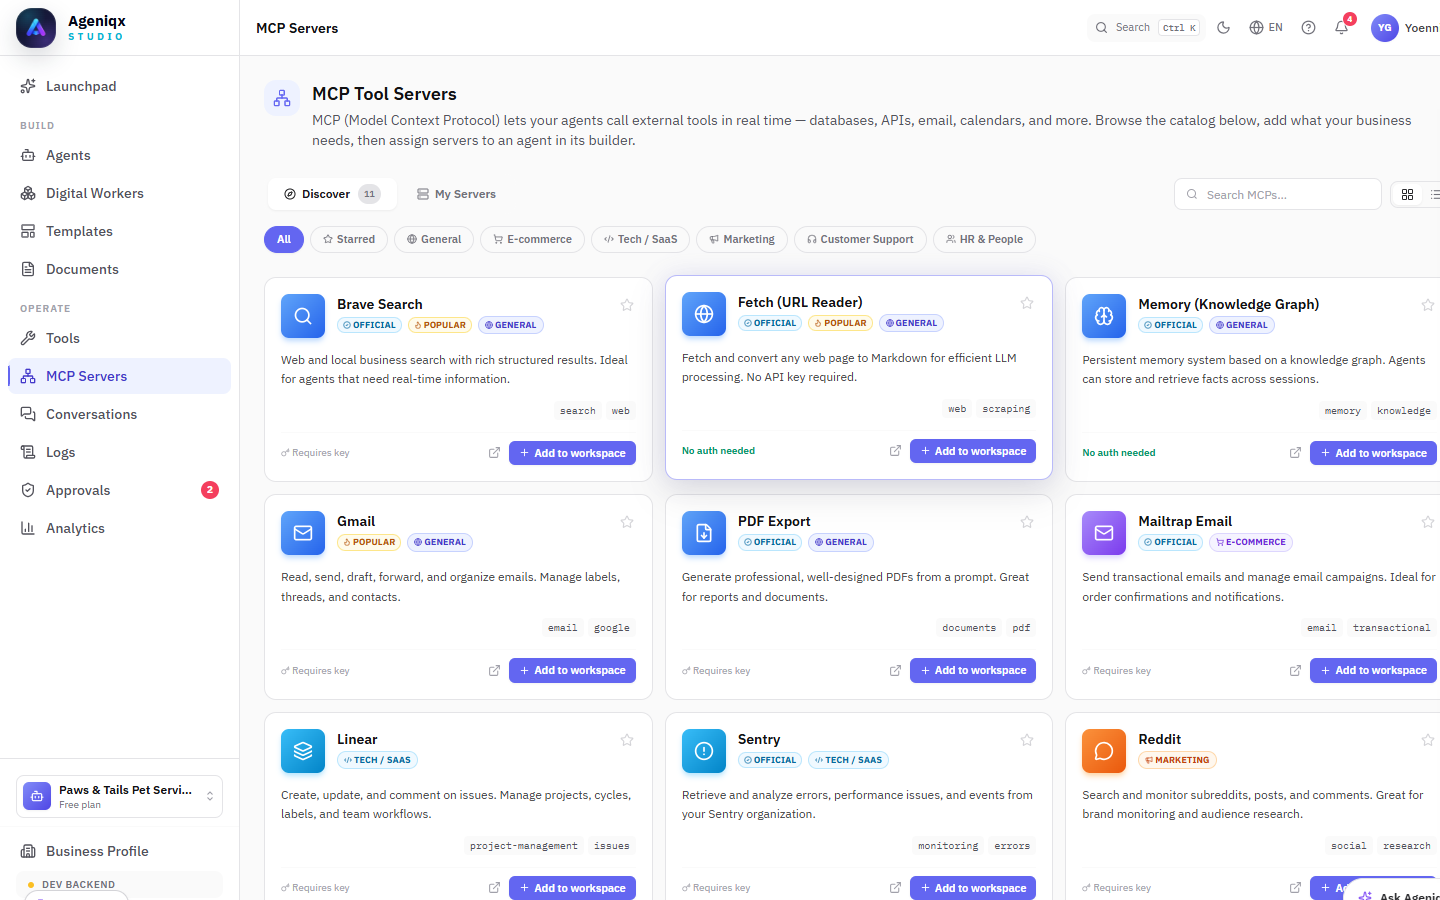The height and width of the screenshot is (900, 1440).
Task: Open Business Profile
Action: (120, 851)
